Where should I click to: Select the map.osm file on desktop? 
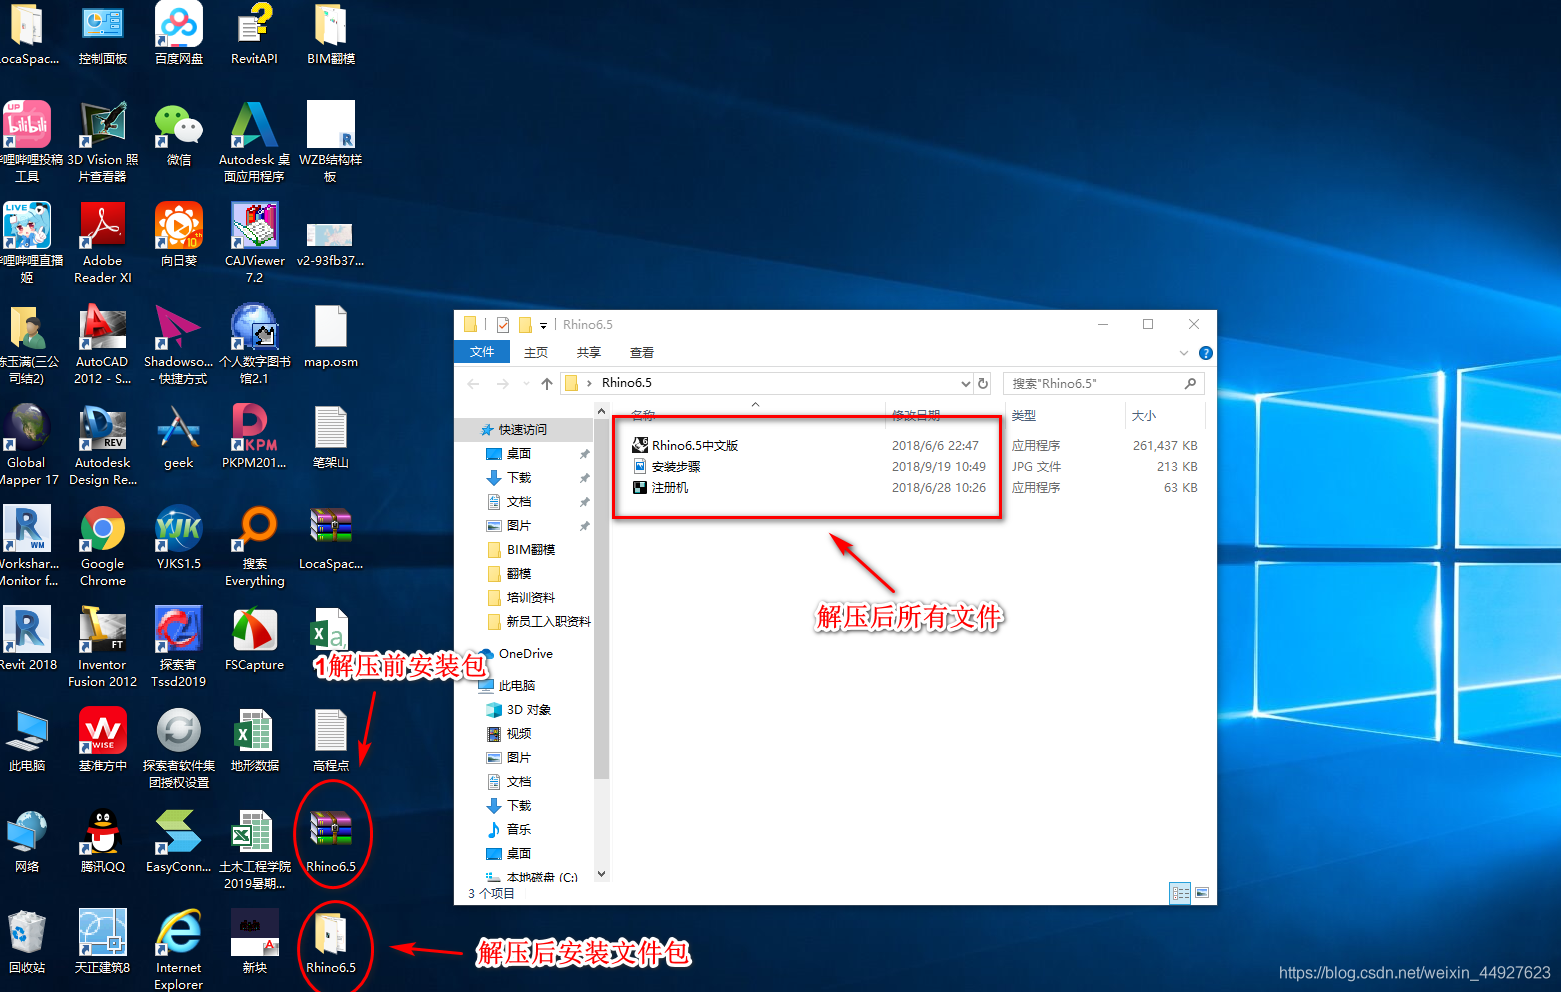pyautogui.click(x=331, y=337)
